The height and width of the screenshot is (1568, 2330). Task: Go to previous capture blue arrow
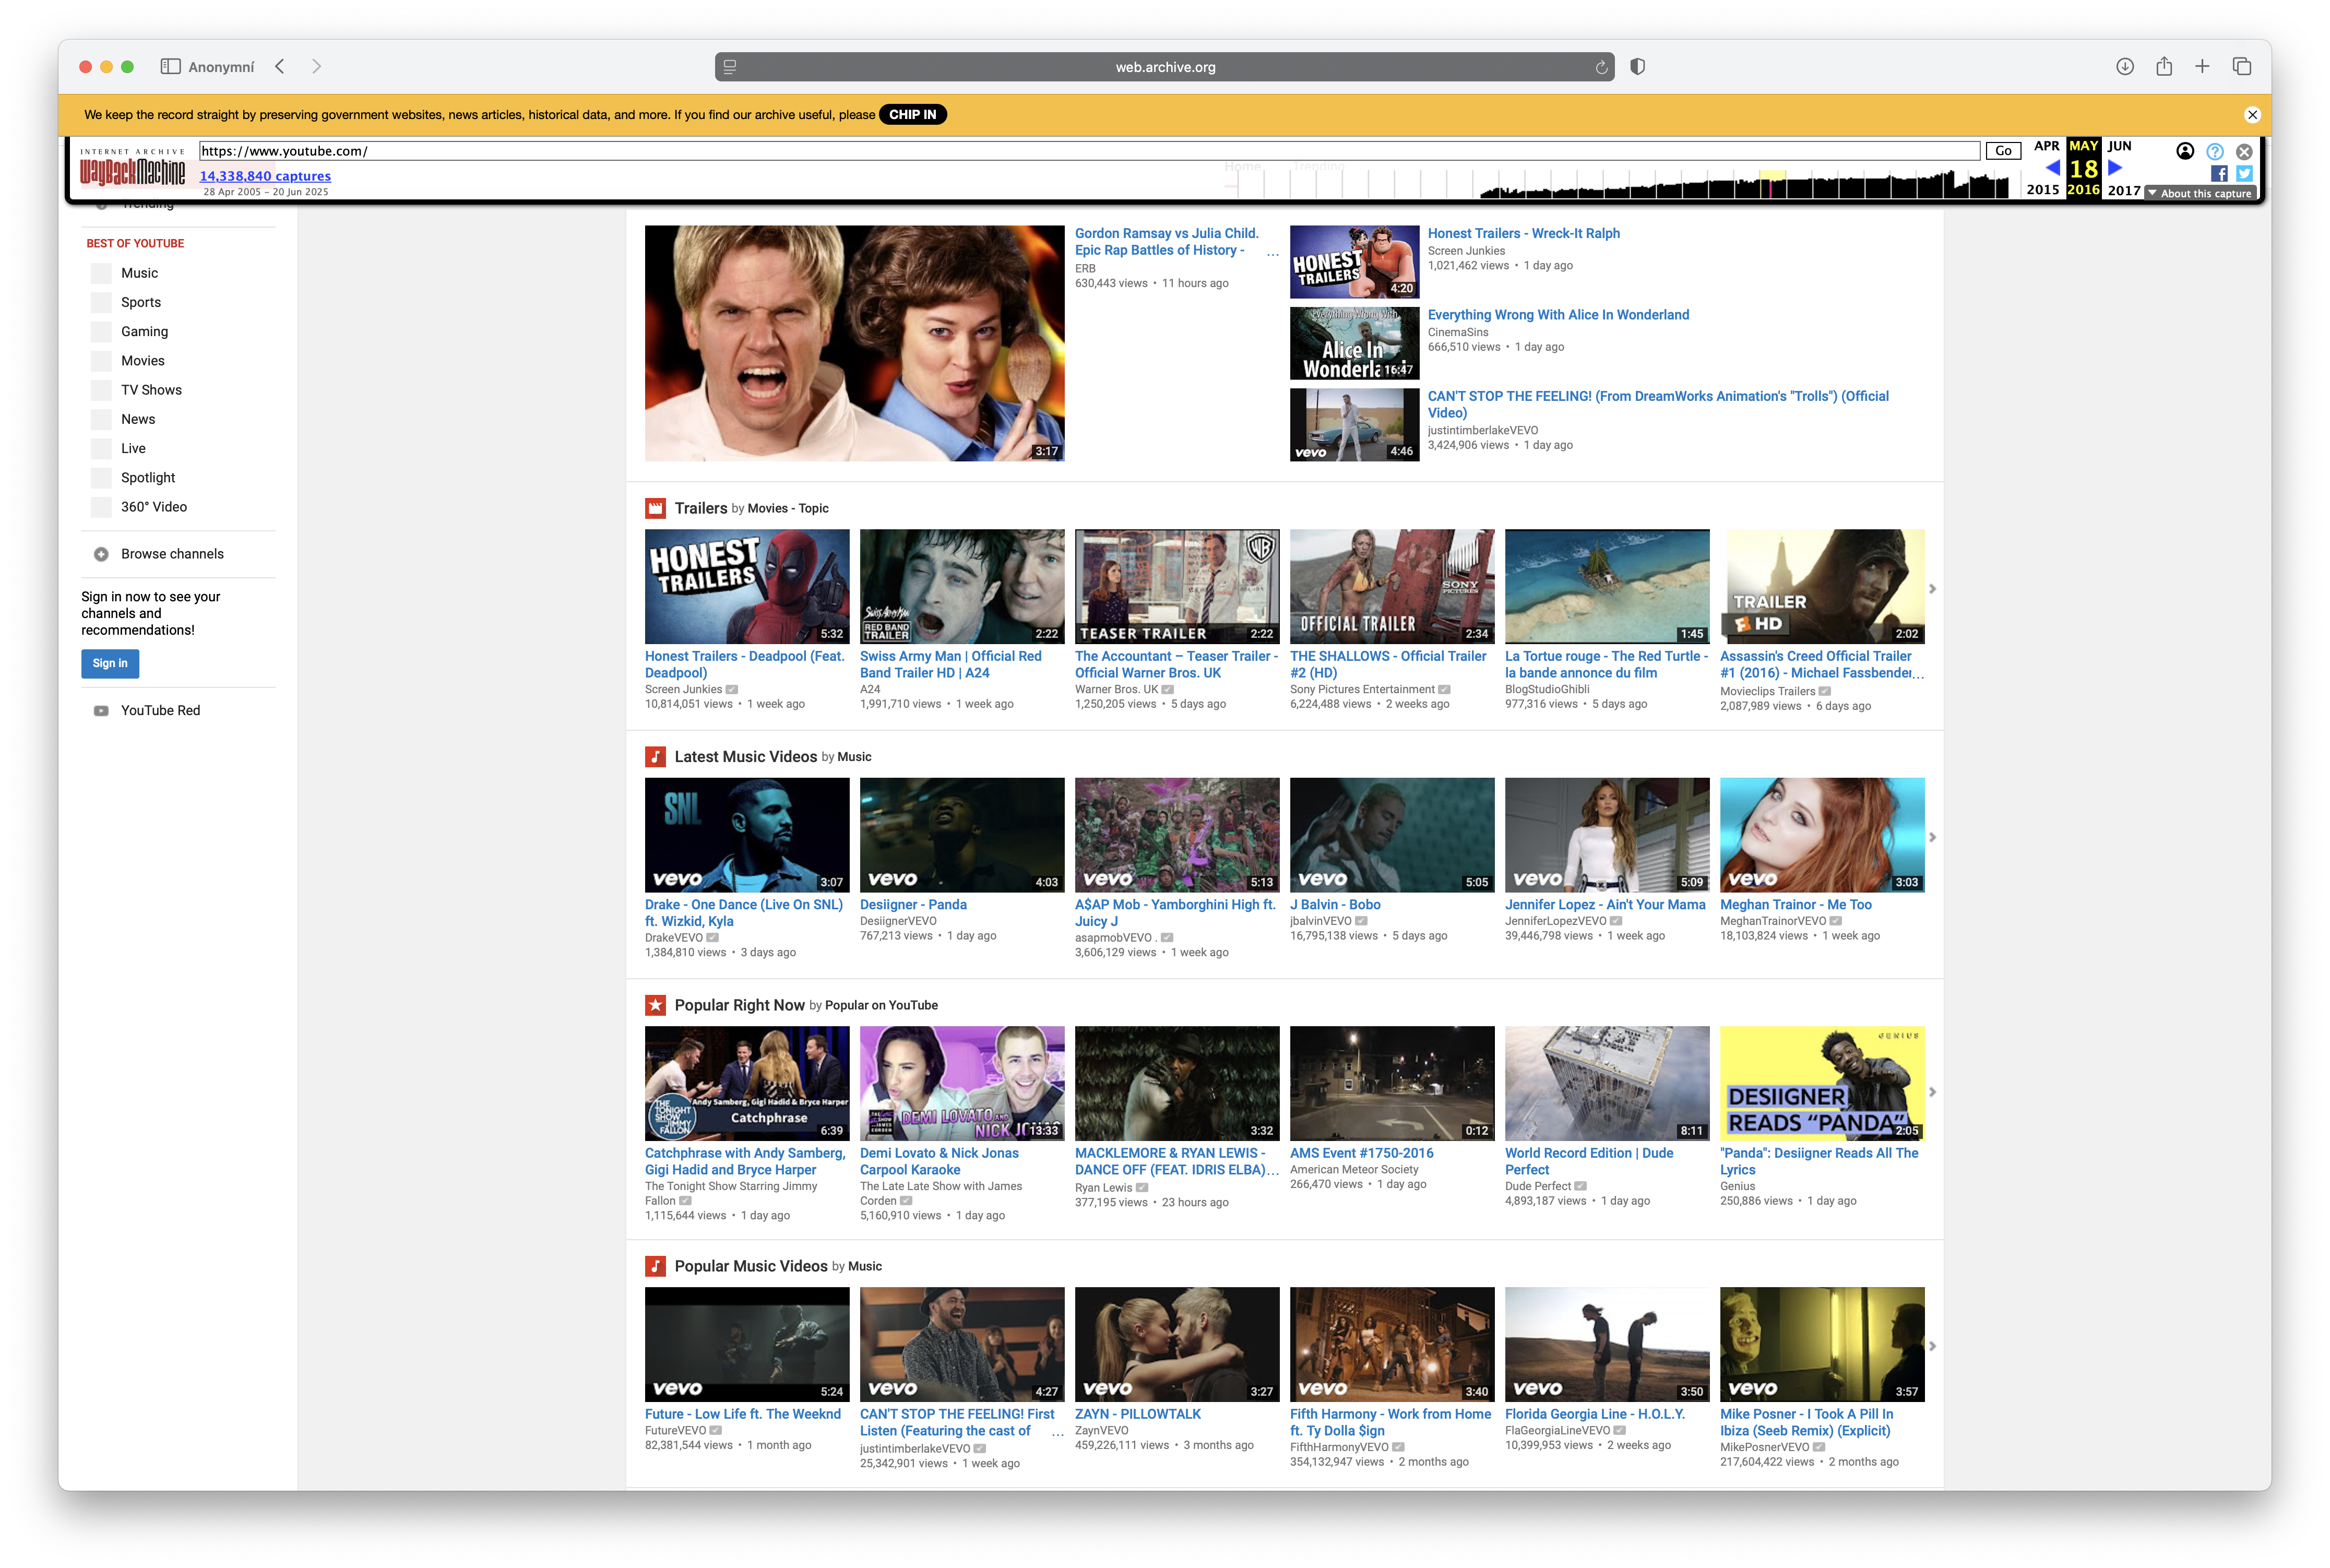point(2052,168)
